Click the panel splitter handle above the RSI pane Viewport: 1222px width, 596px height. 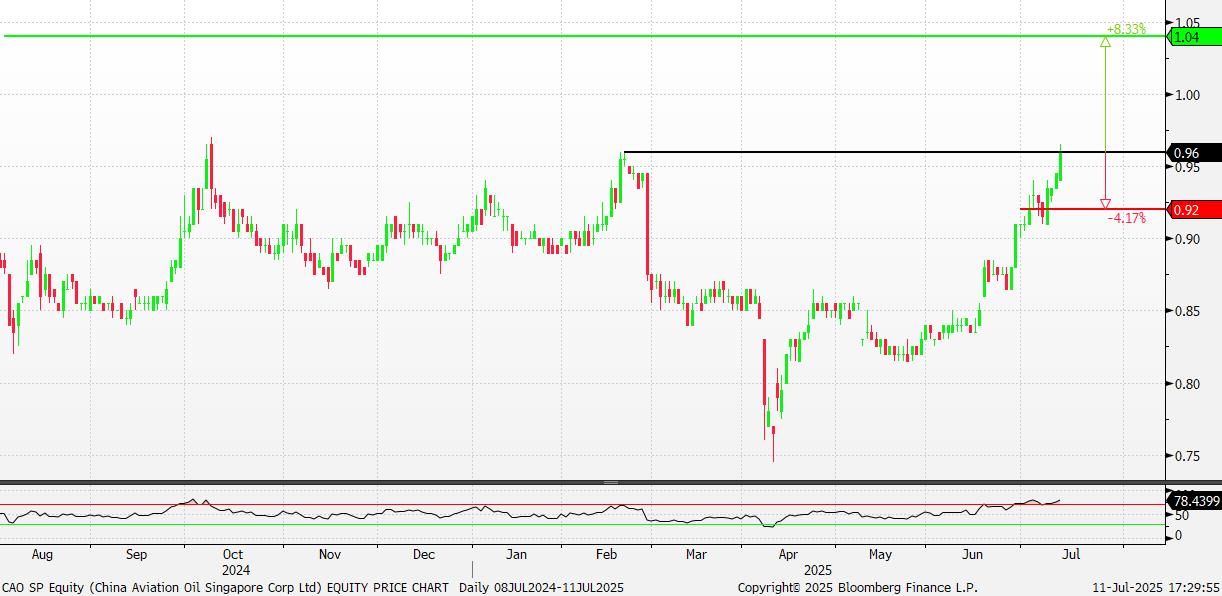point(610,483)
